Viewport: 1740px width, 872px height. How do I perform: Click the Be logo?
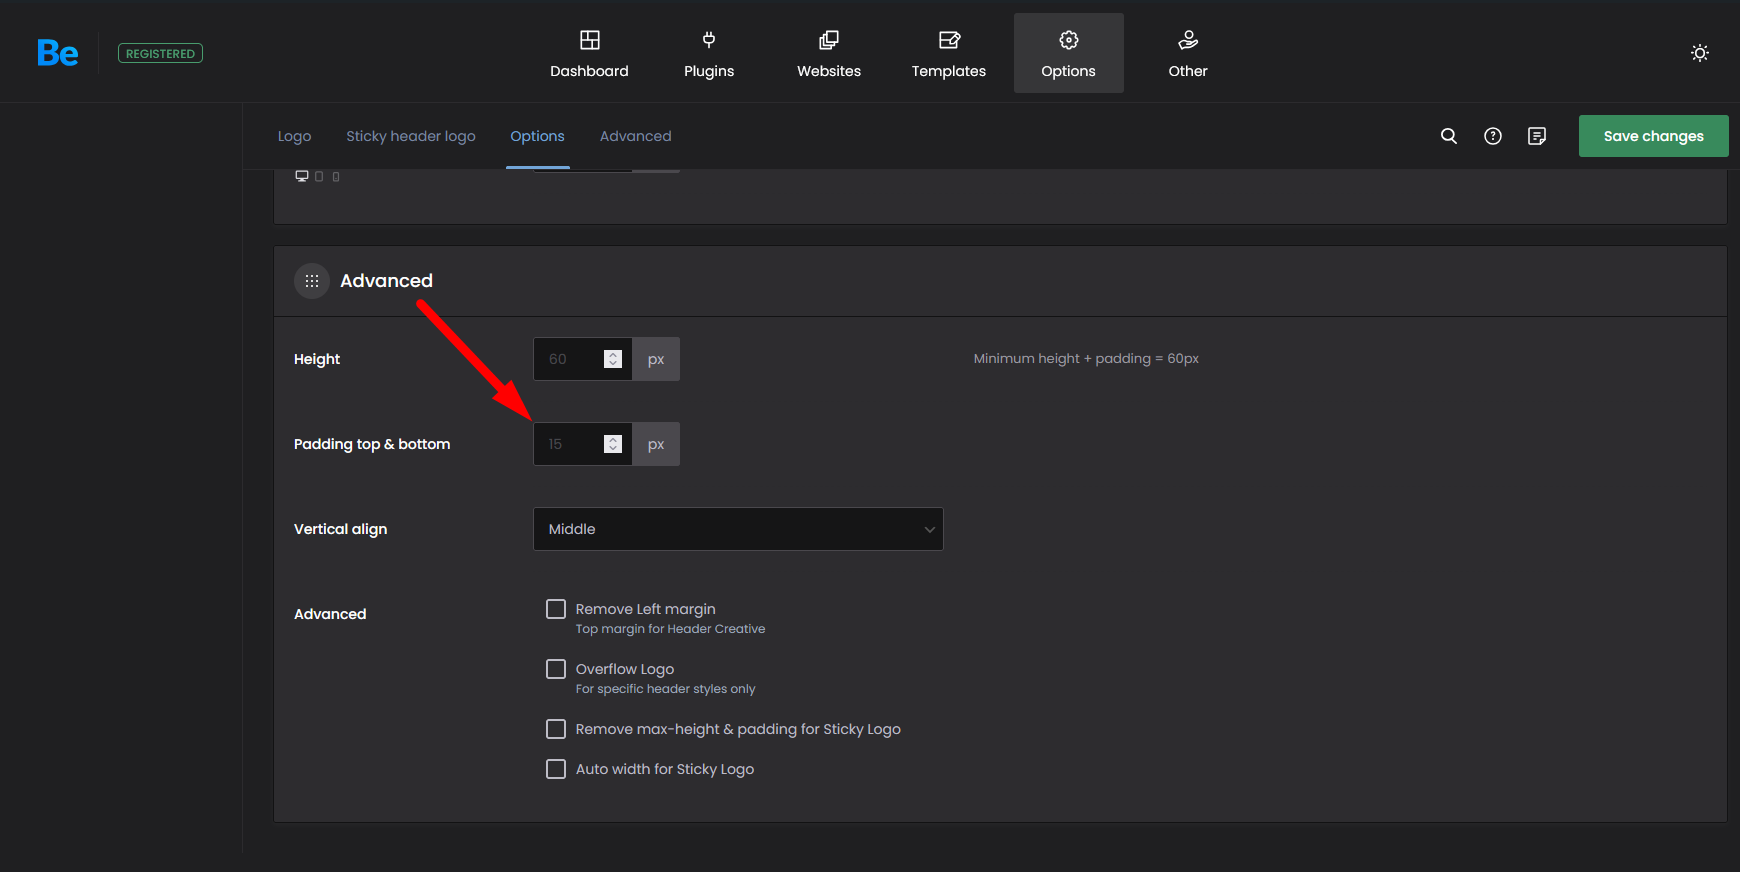coord(57,53)
